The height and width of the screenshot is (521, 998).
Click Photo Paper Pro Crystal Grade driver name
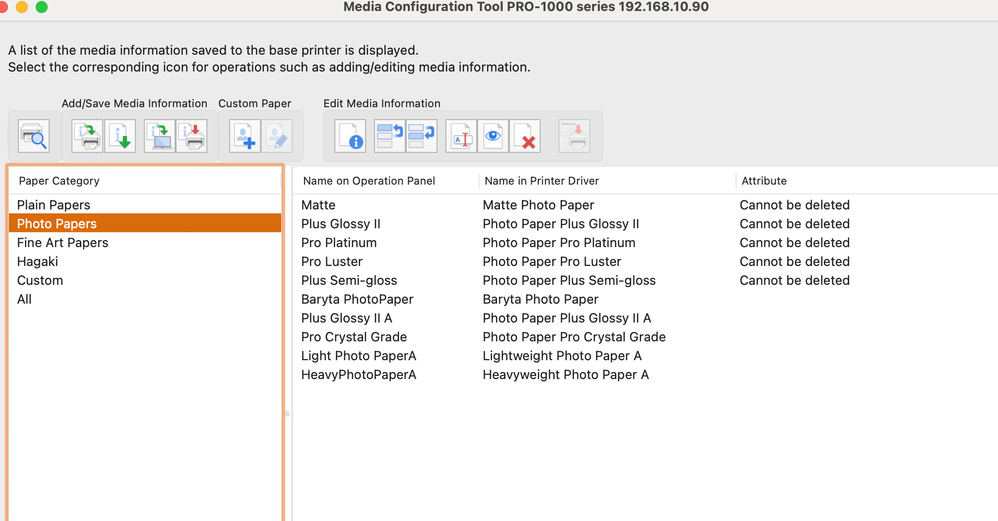574,337
